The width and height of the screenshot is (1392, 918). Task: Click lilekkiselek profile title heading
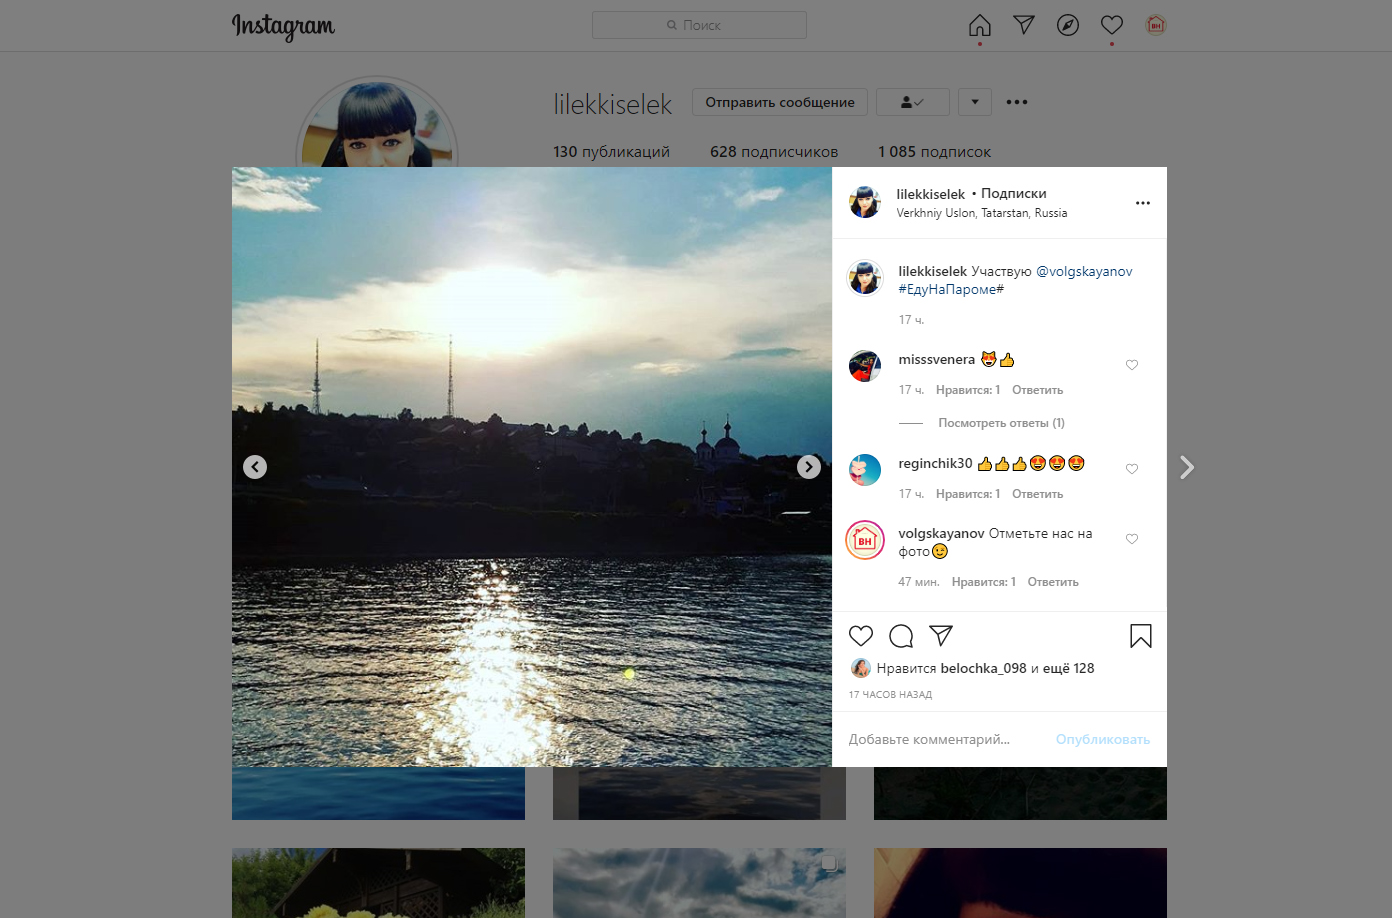point(613,104)
